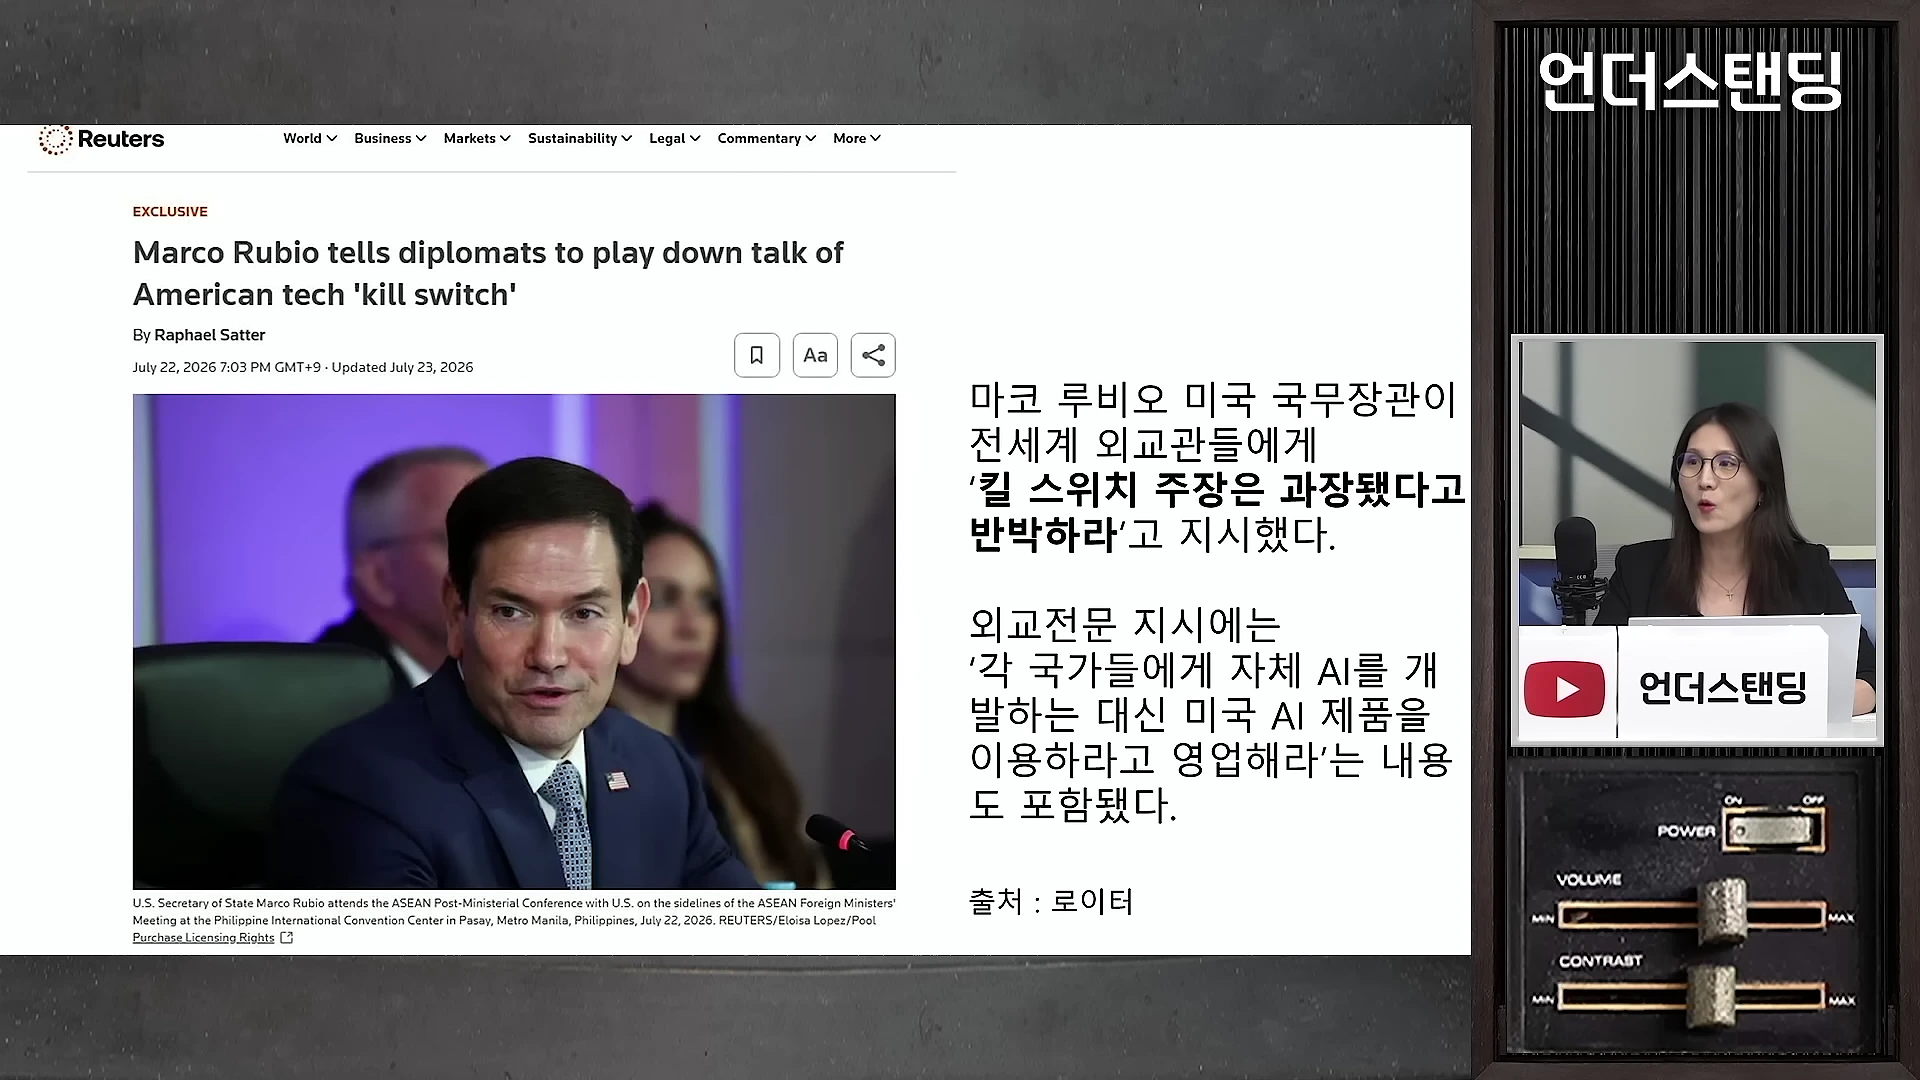The image size is (1920, 1080).
Task: Open text size settings with the Aa button
Action: [x=815, y=355]
